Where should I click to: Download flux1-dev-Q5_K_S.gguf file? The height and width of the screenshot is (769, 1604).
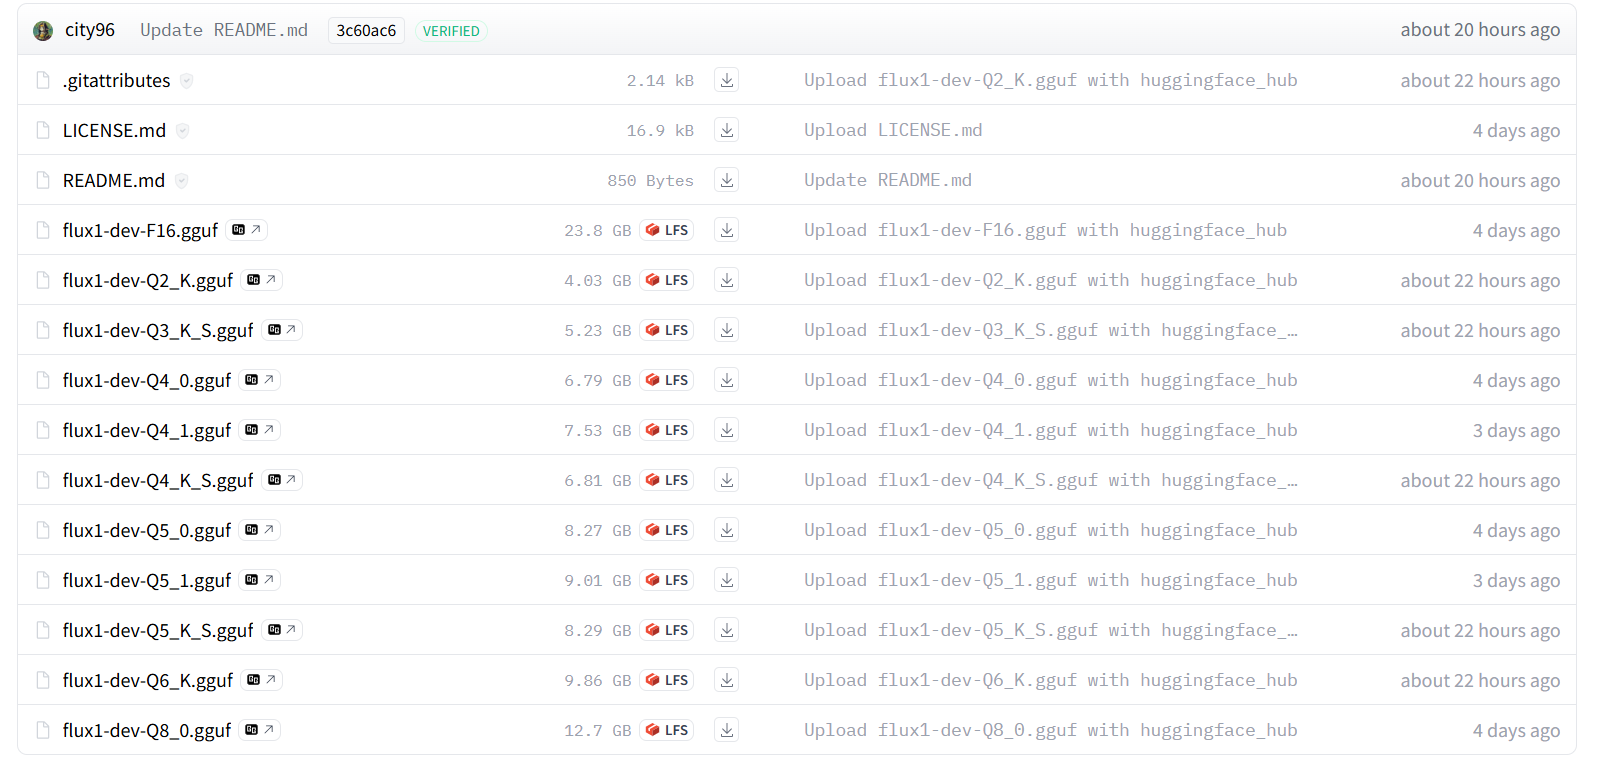(x=727, y=630)
